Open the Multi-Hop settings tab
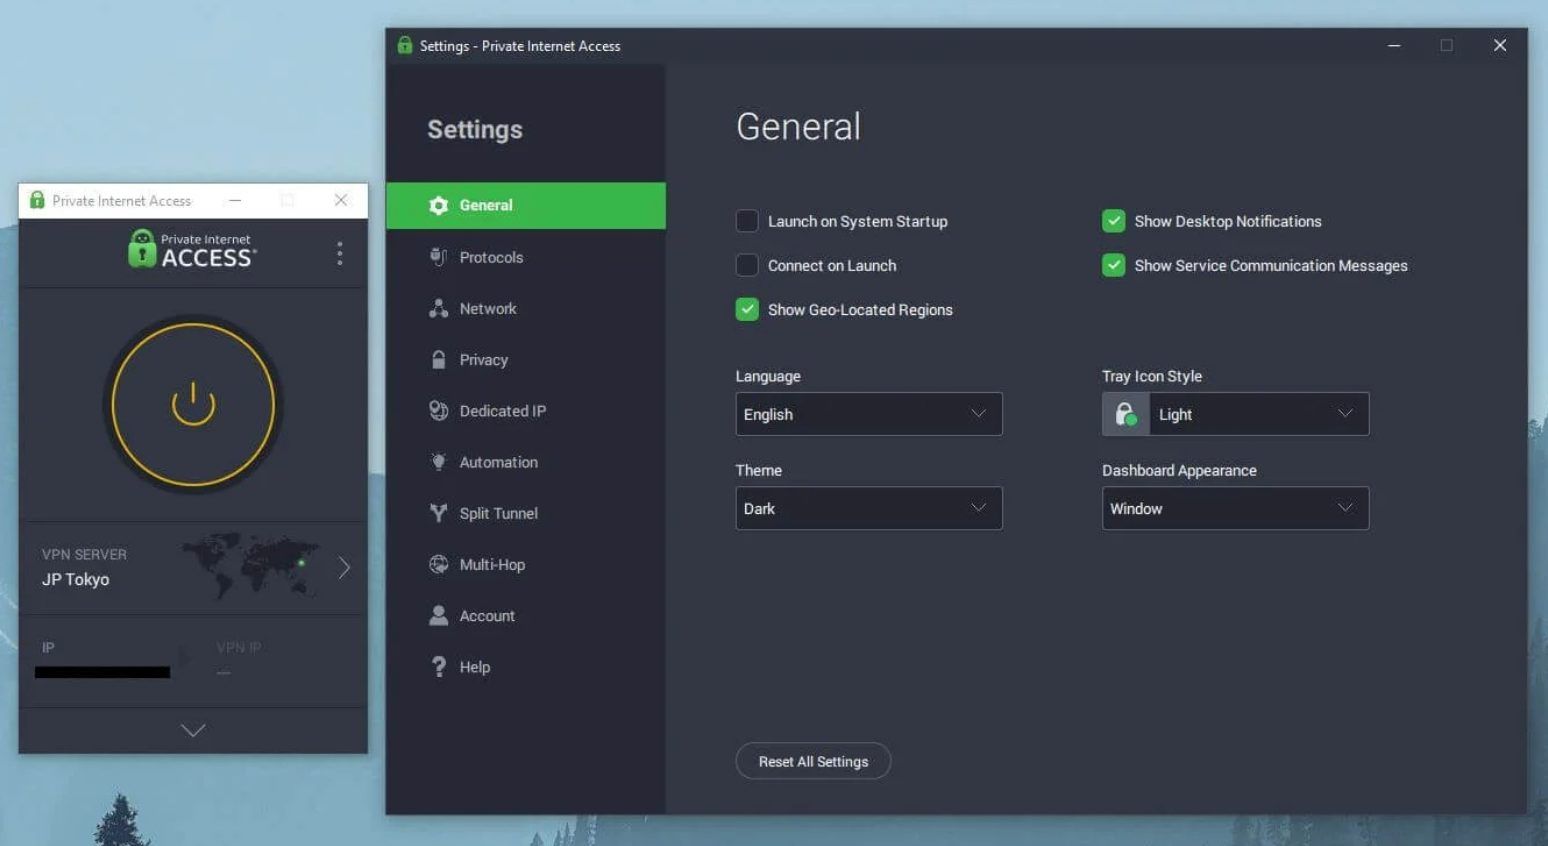The height and width of the screenshot is (846, 1548). 526,564
